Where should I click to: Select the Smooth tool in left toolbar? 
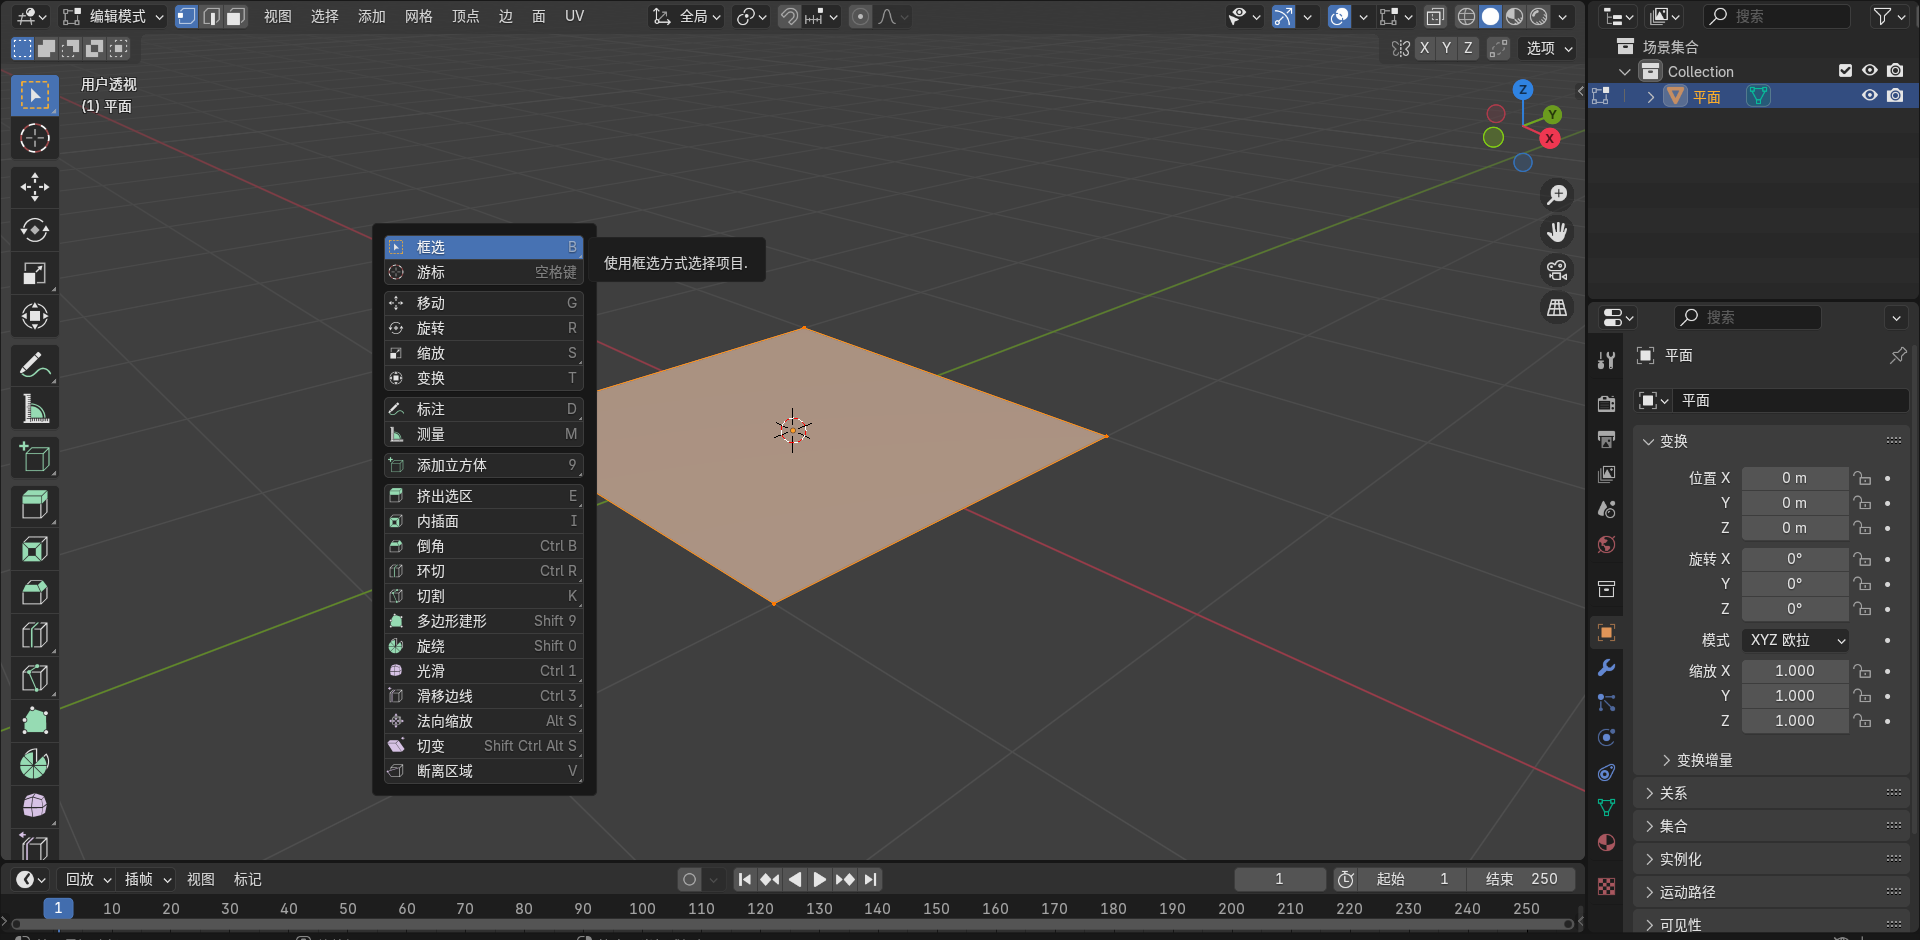coord(35,806)
